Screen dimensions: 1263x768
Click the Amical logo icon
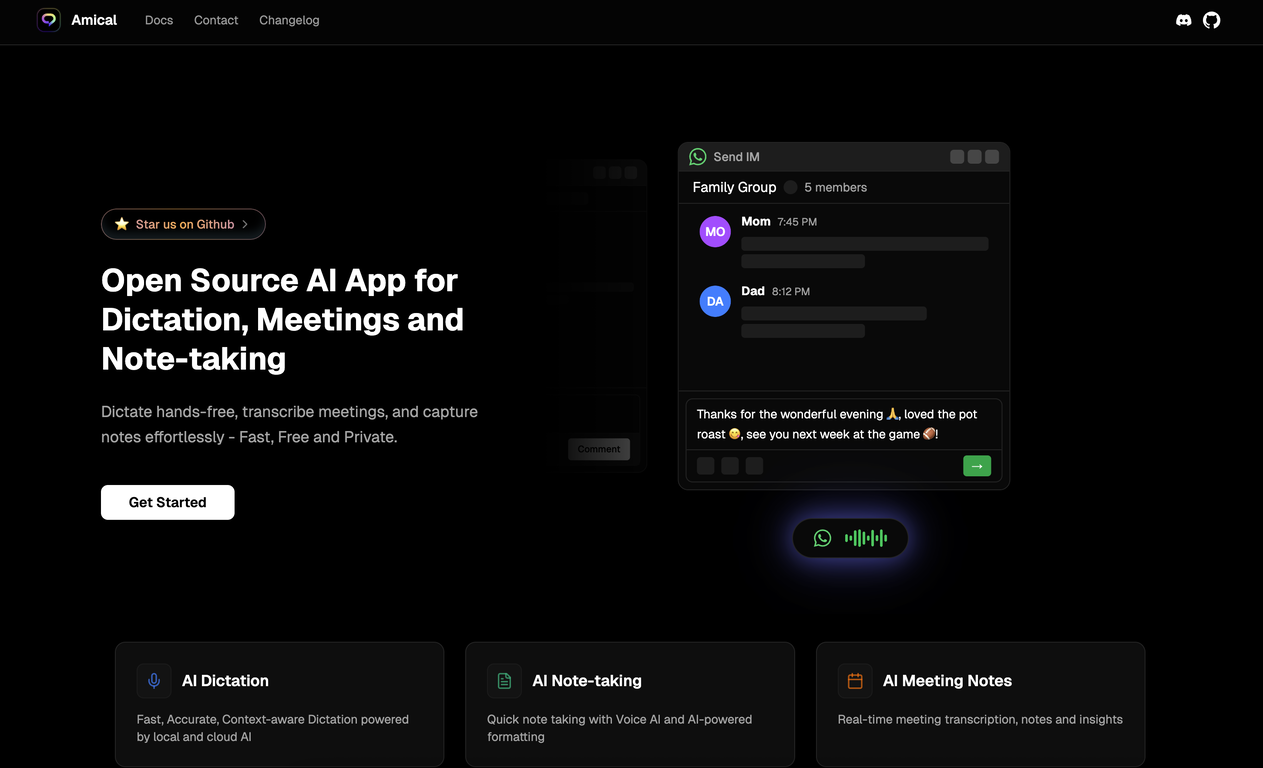pos(49,20)
